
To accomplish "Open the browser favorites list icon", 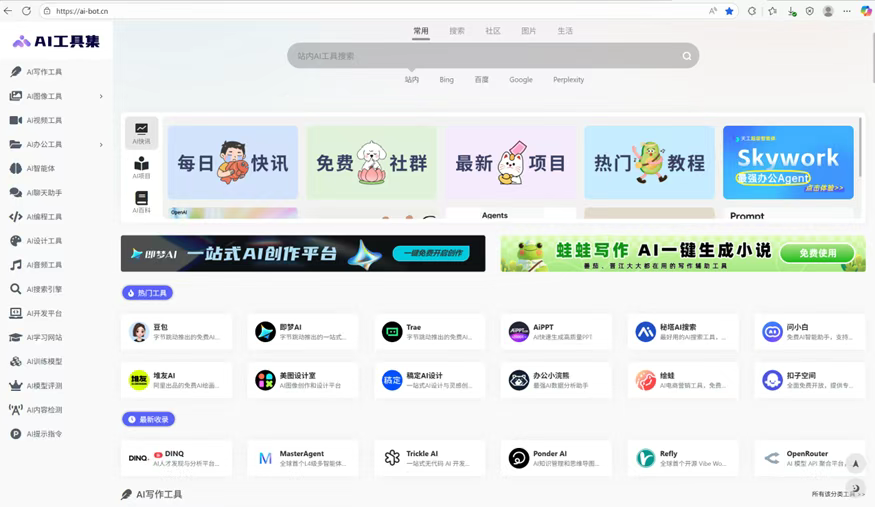I will [x=772, y=11].
